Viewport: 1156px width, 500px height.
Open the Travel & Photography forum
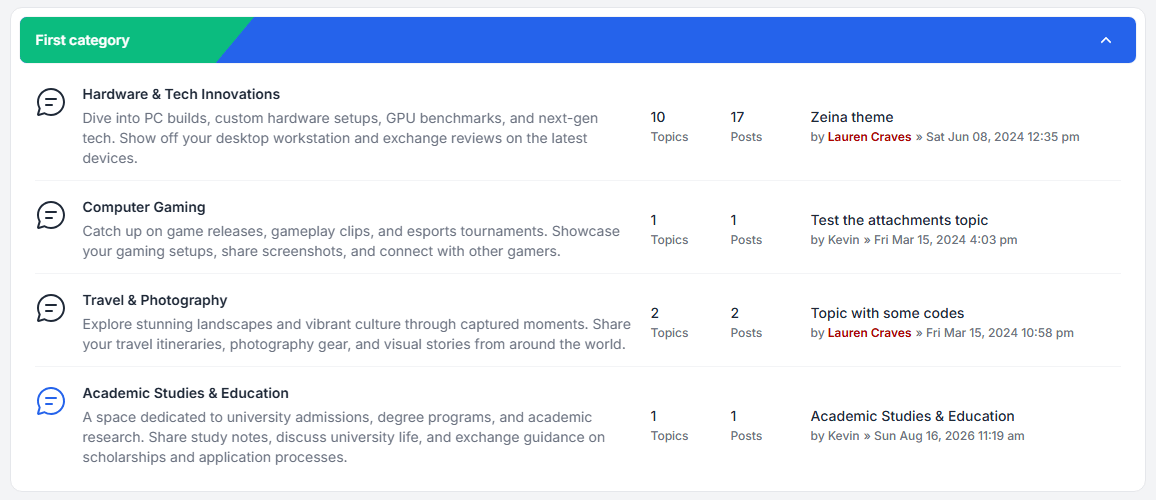pos(155,300)
